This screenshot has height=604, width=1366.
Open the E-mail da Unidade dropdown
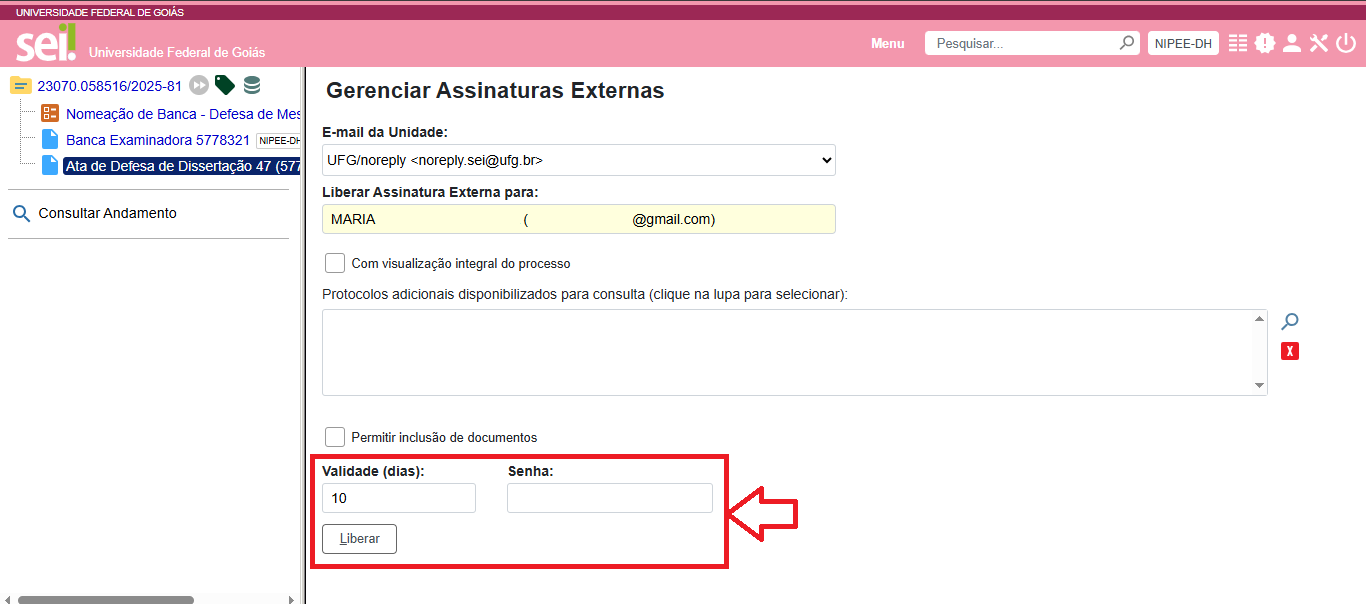coord(578,160)
